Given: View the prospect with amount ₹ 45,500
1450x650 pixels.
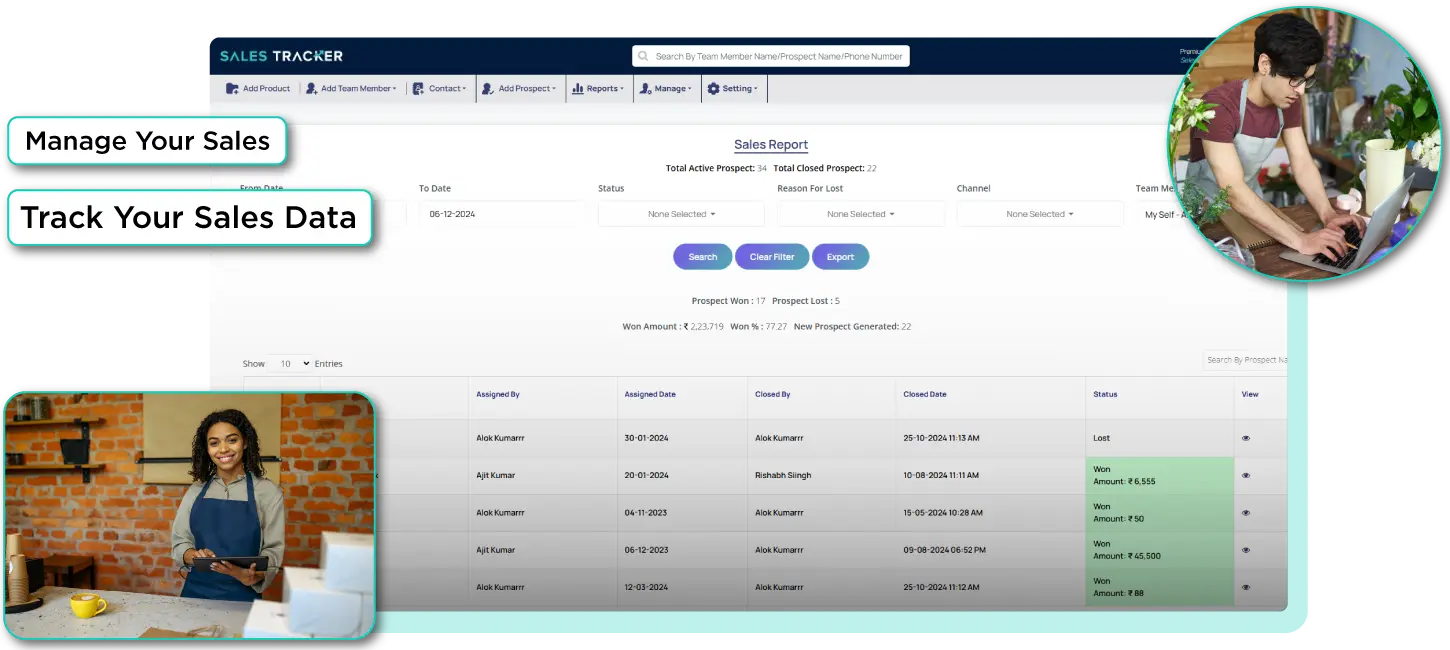Looking at the screenshot, I should tap(1246, 550).
